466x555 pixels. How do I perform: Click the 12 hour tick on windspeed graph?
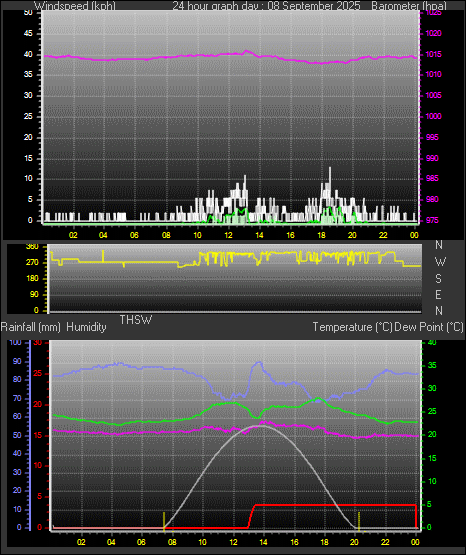click(x=229, y=235)
